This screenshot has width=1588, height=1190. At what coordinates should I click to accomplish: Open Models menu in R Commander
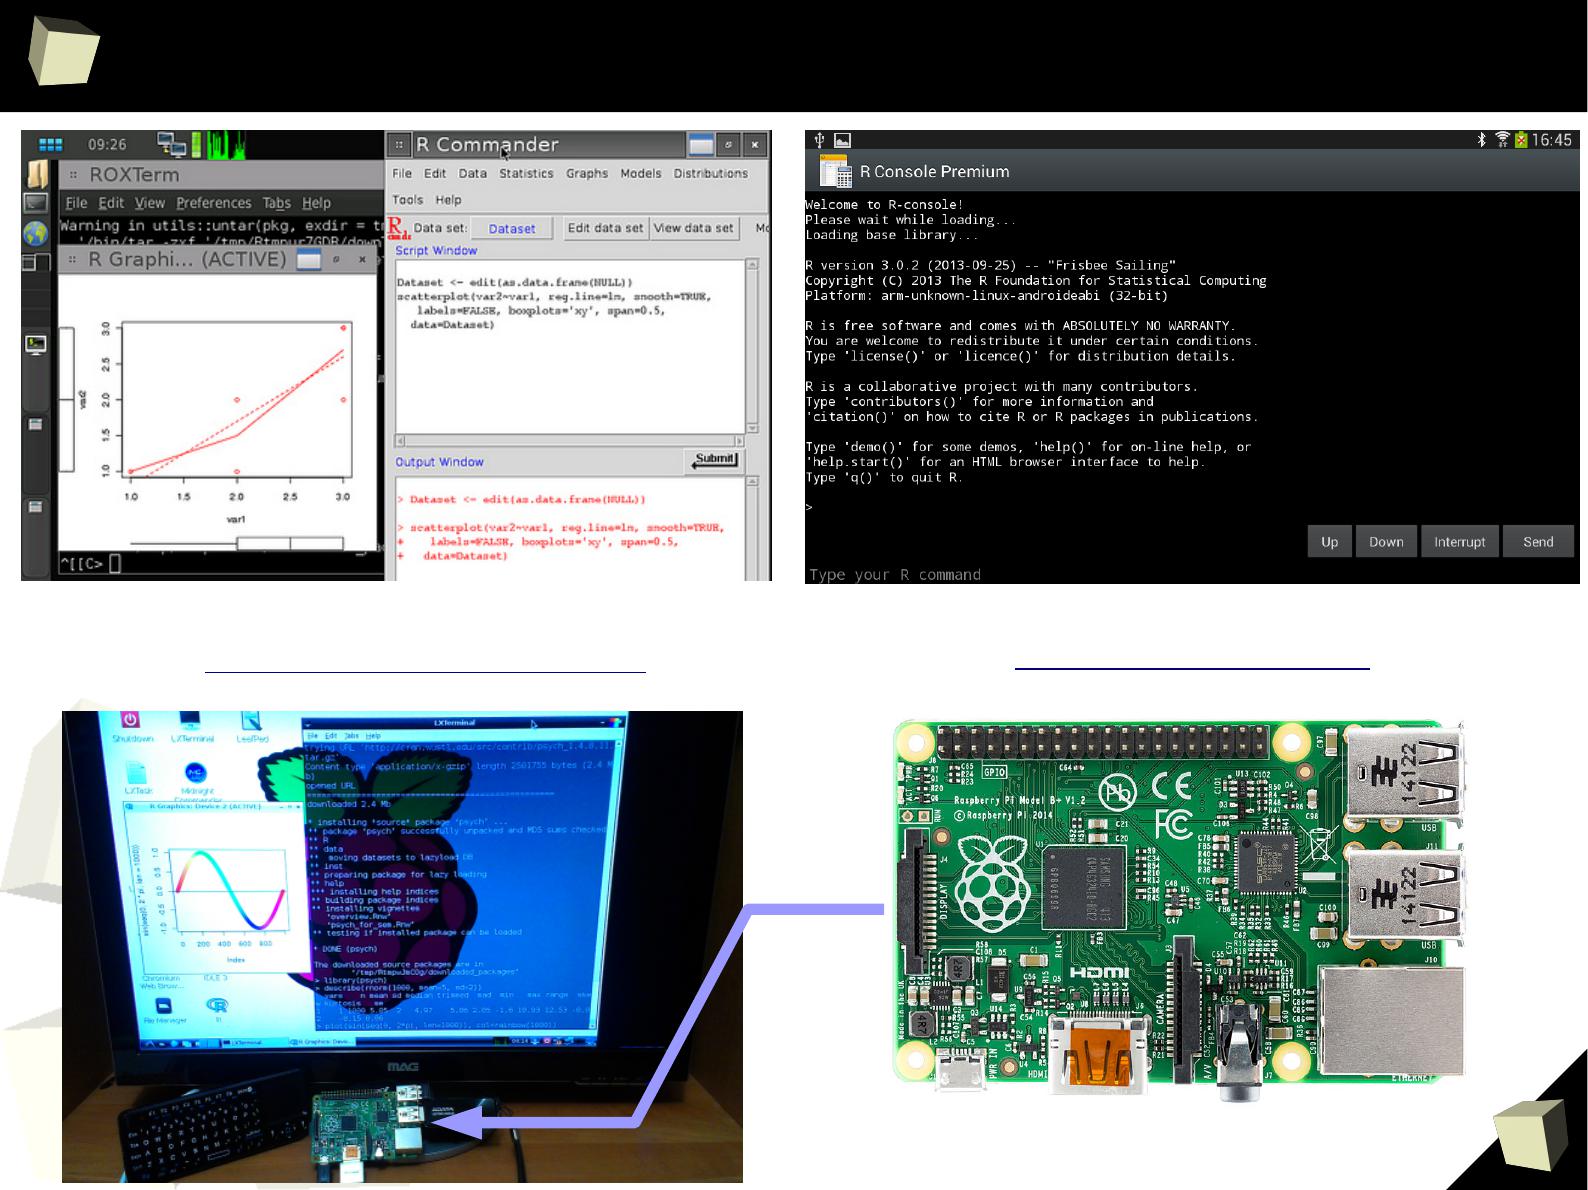click(641, 173)
